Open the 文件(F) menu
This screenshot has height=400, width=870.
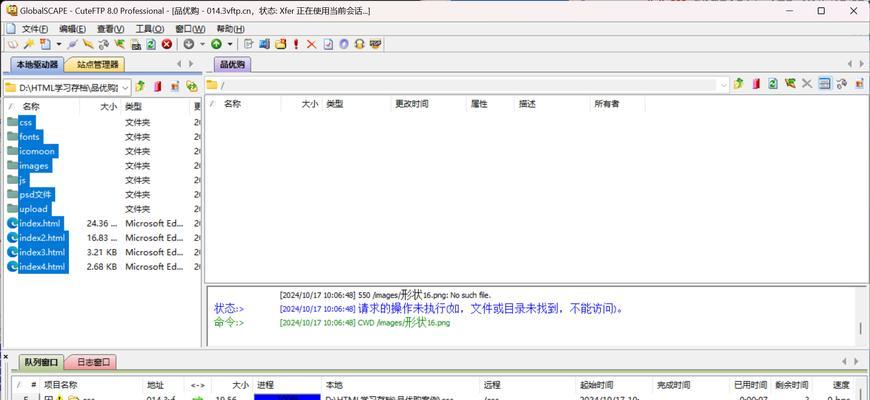tap(34, 29)
